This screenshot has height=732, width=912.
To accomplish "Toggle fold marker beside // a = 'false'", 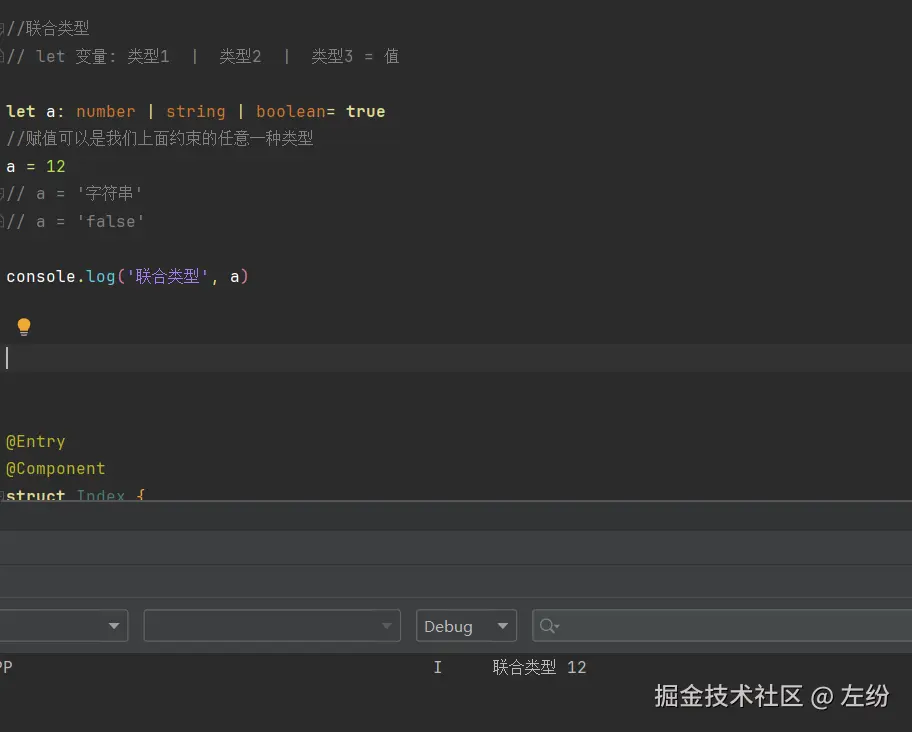I will [x=2, y=221].
